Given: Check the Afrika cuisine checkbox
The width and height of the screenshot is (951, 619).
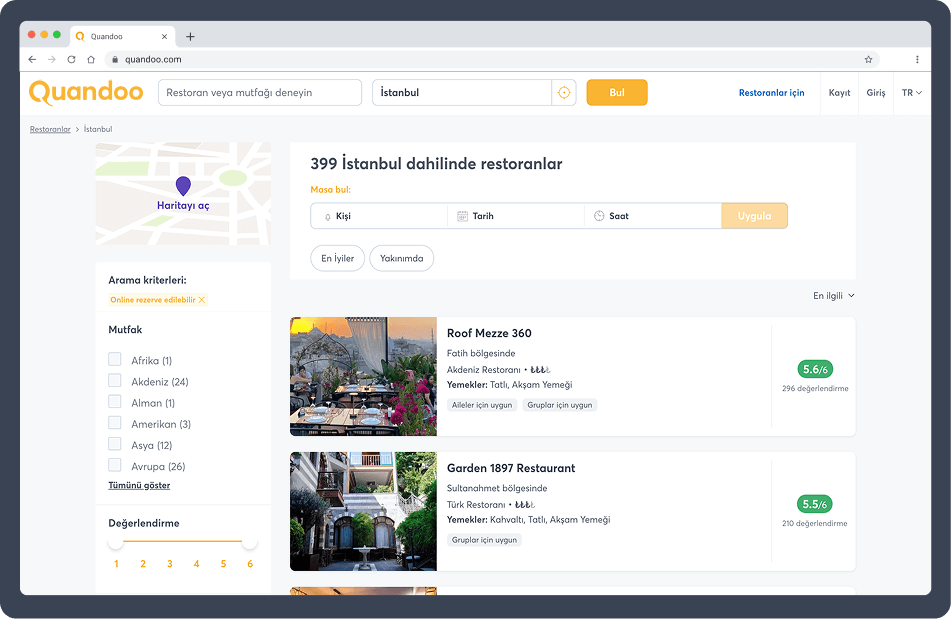Looking at the screenshot, I should coord(115,360).
